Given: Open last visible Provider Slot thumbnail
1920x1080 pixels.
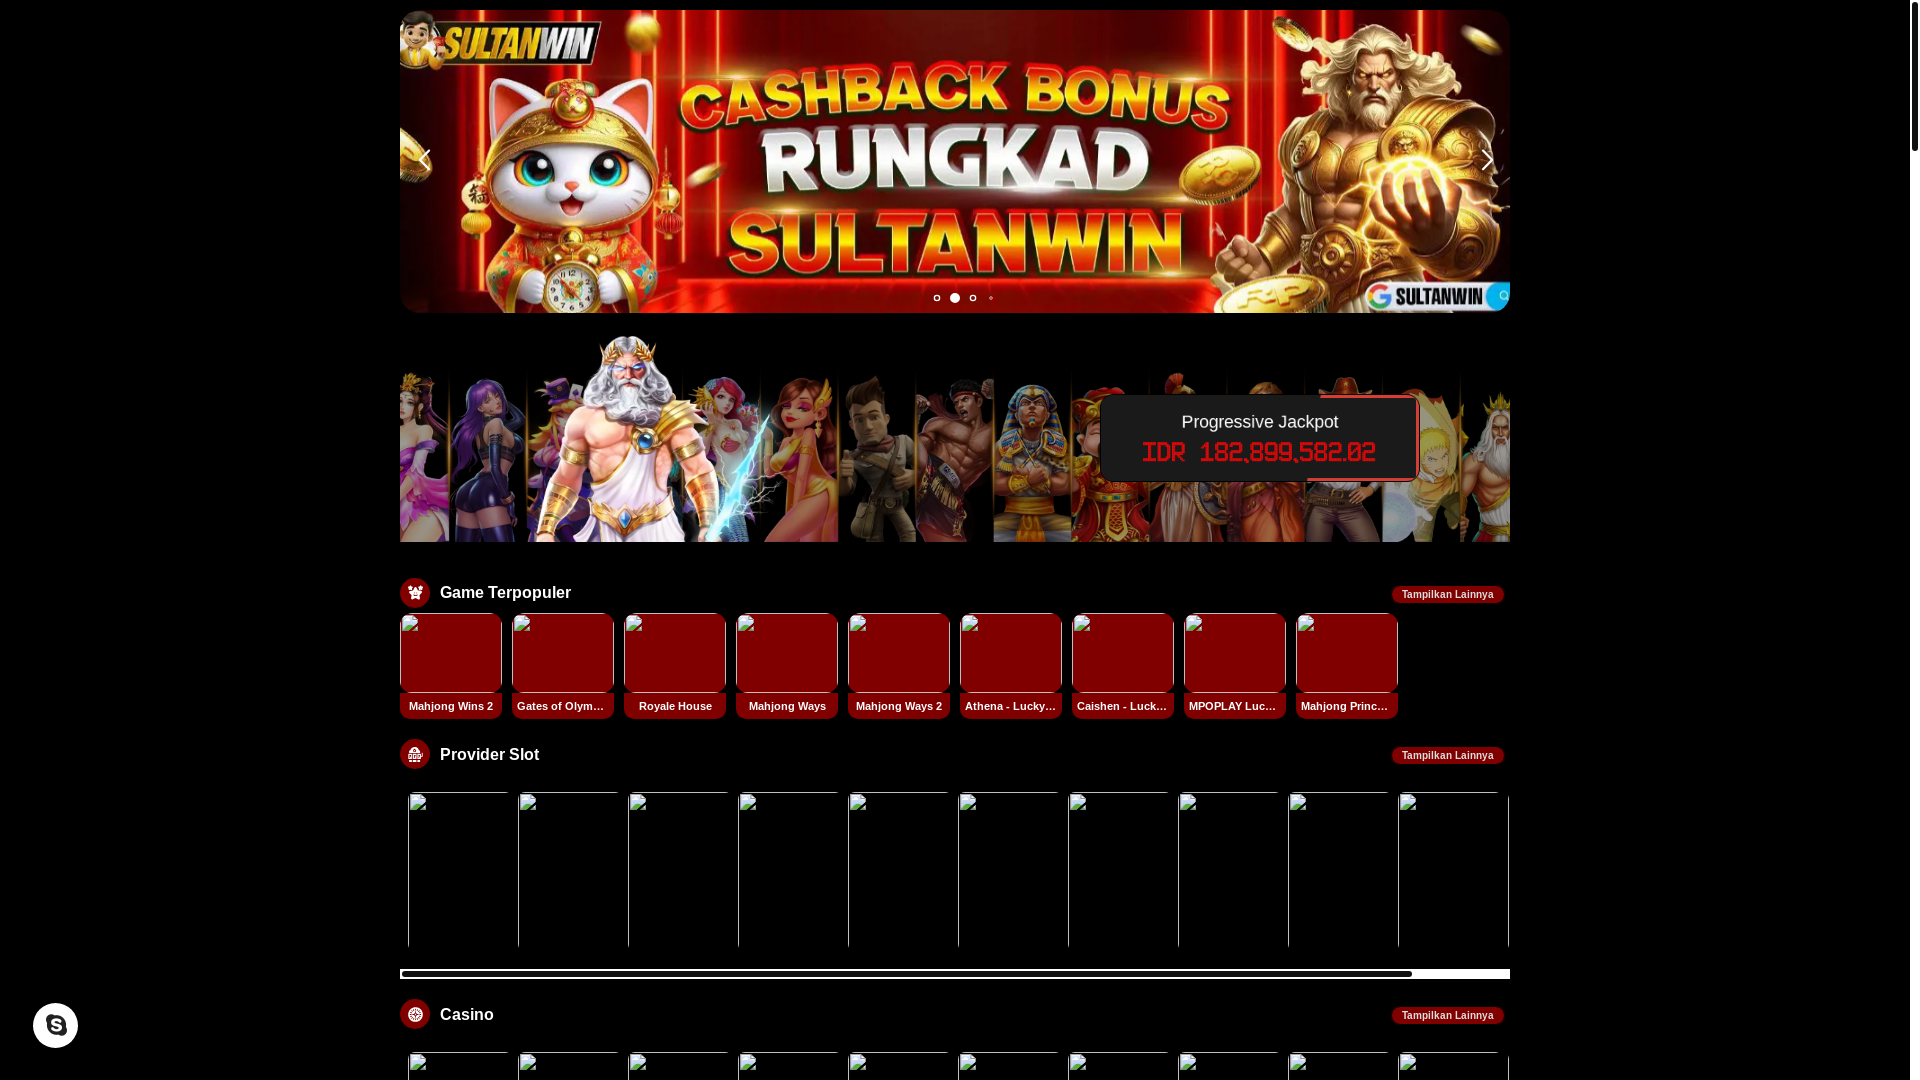Looking at the screenshot, I should pyautogui.click(x=1453, y=869).
